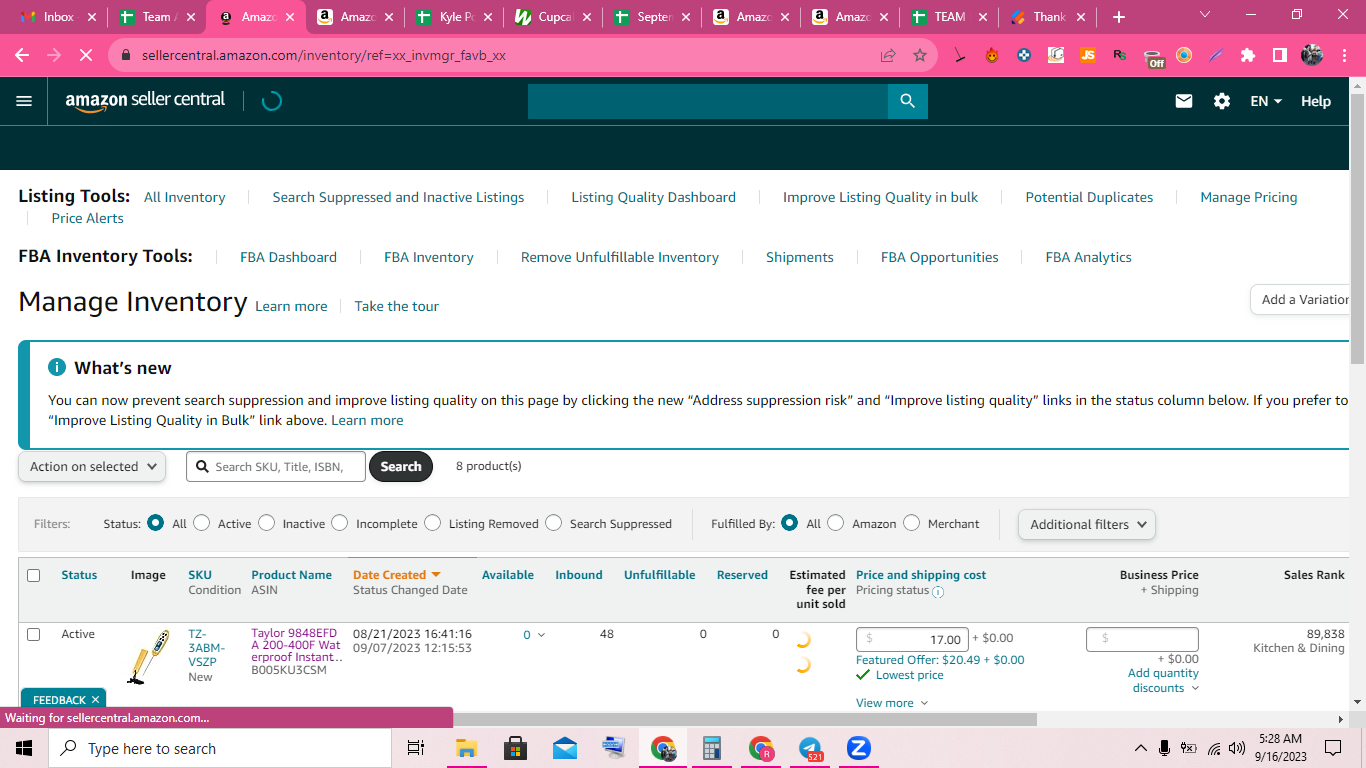The image size is (1366, 768).
Task: Open Windows notification center icon
Action: pyautogui.click(x=1333, y=748)
